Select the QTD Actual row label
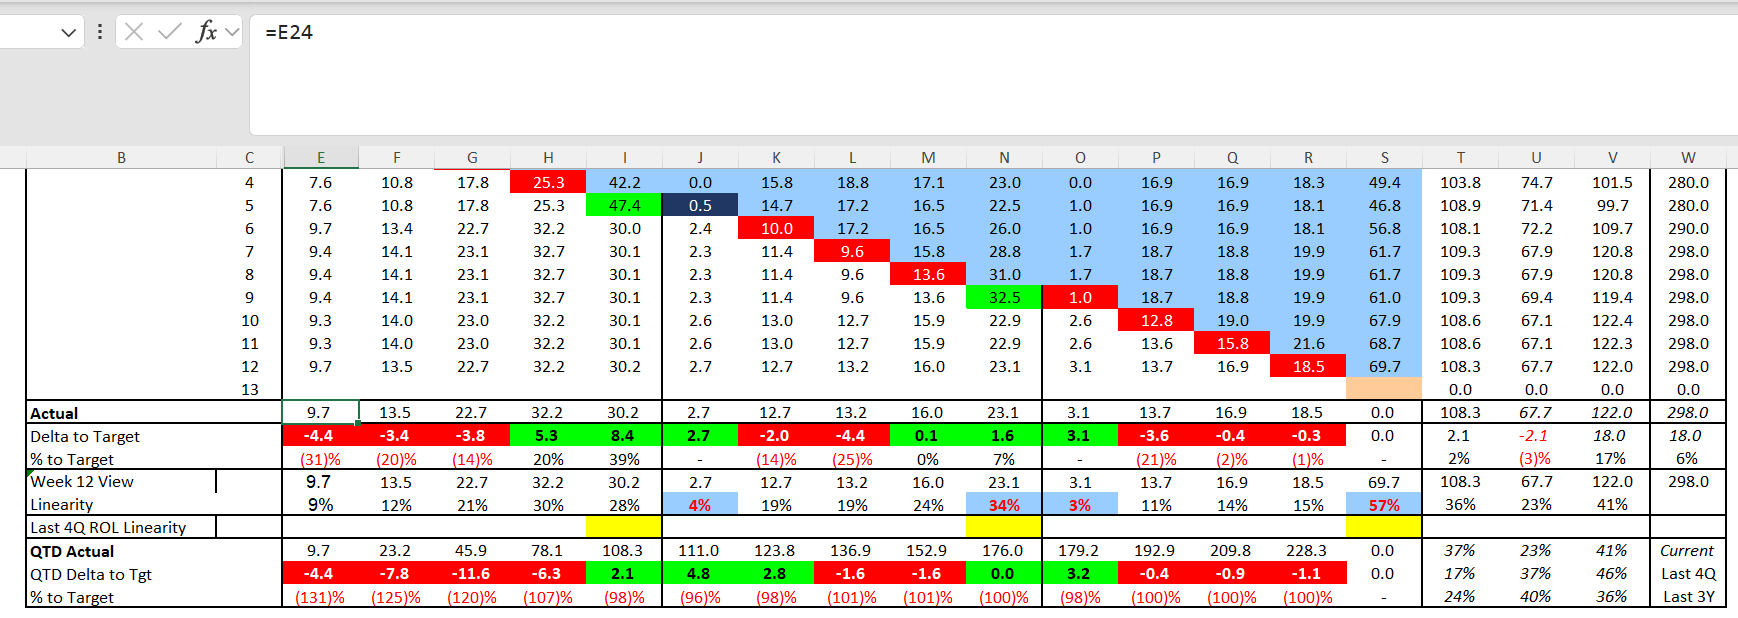 click(x=72, y=551)
